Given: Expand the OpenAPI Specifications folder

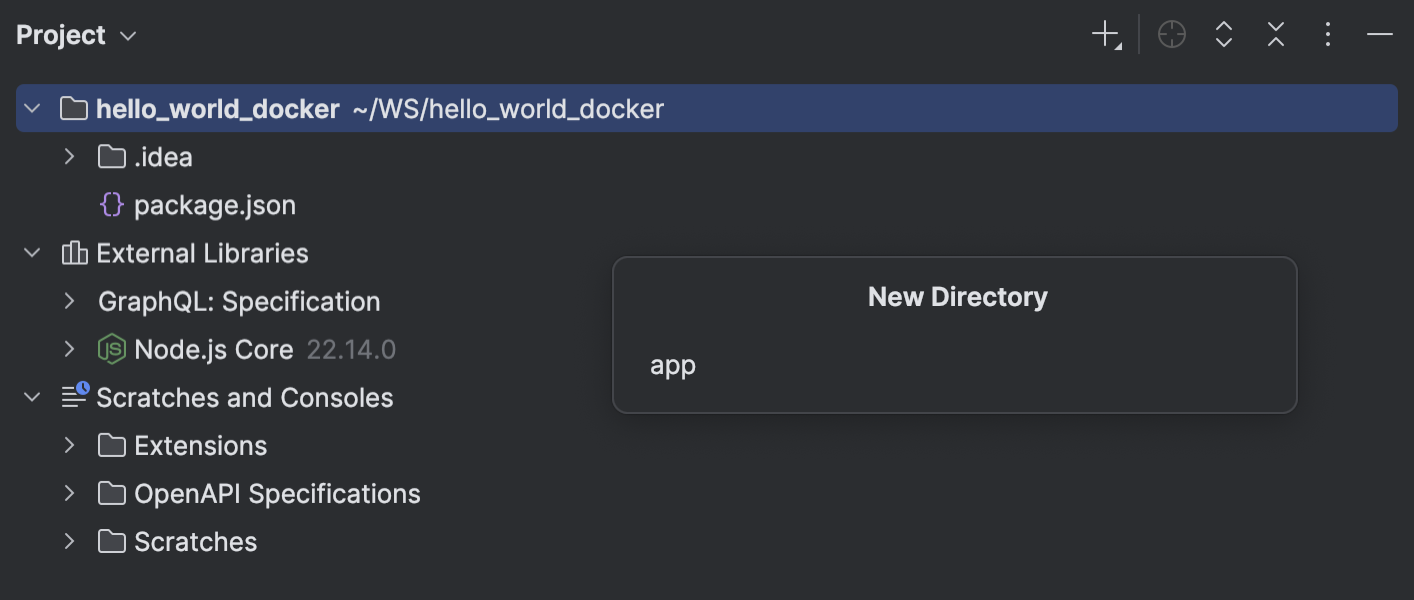Looking at the screenshot, I should 68,493.
